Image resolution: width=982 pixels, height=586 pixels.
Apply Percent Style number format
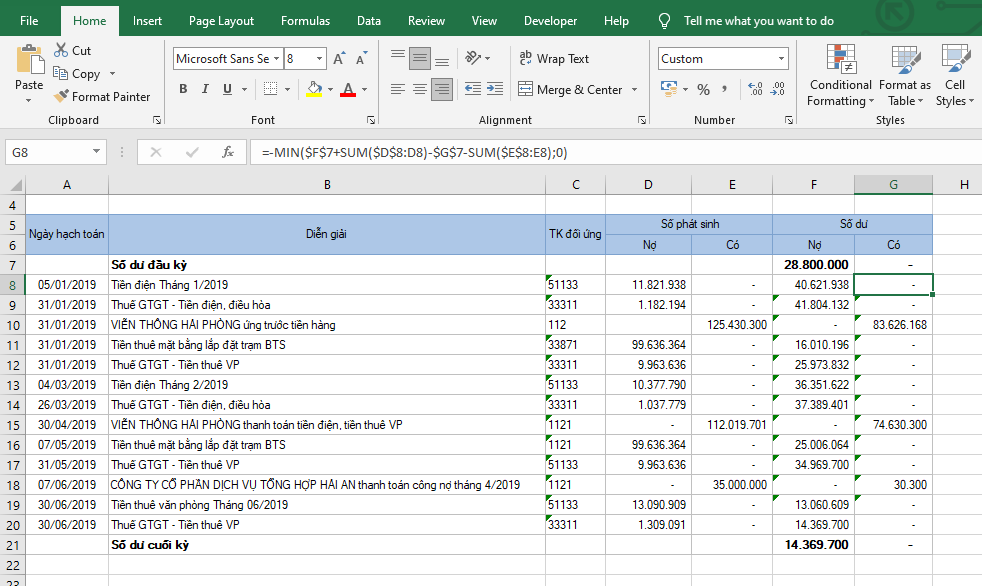(703, 90)
